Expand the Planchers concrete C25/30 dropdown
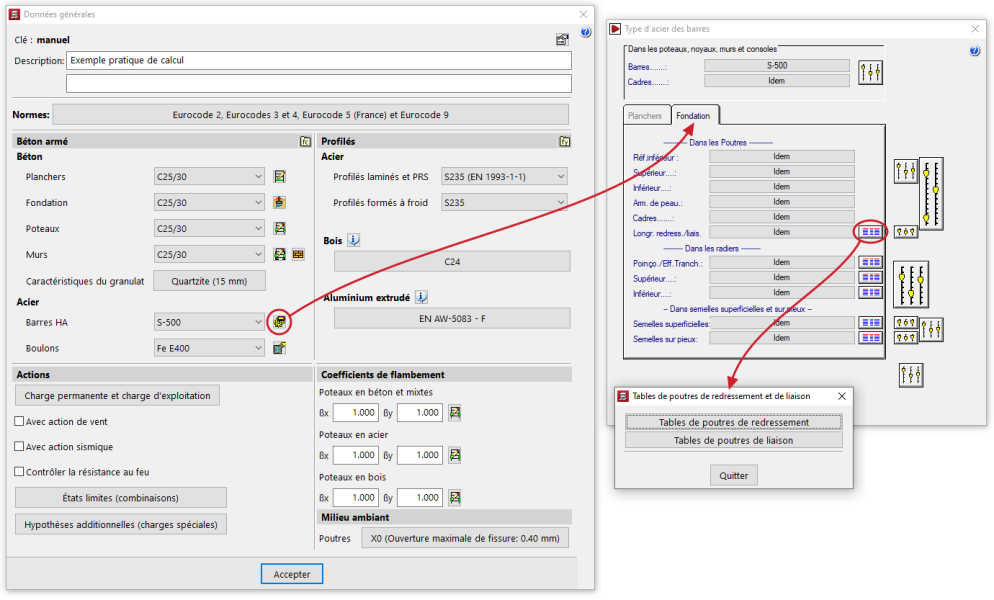994x600 pixels. pos(259,177)
